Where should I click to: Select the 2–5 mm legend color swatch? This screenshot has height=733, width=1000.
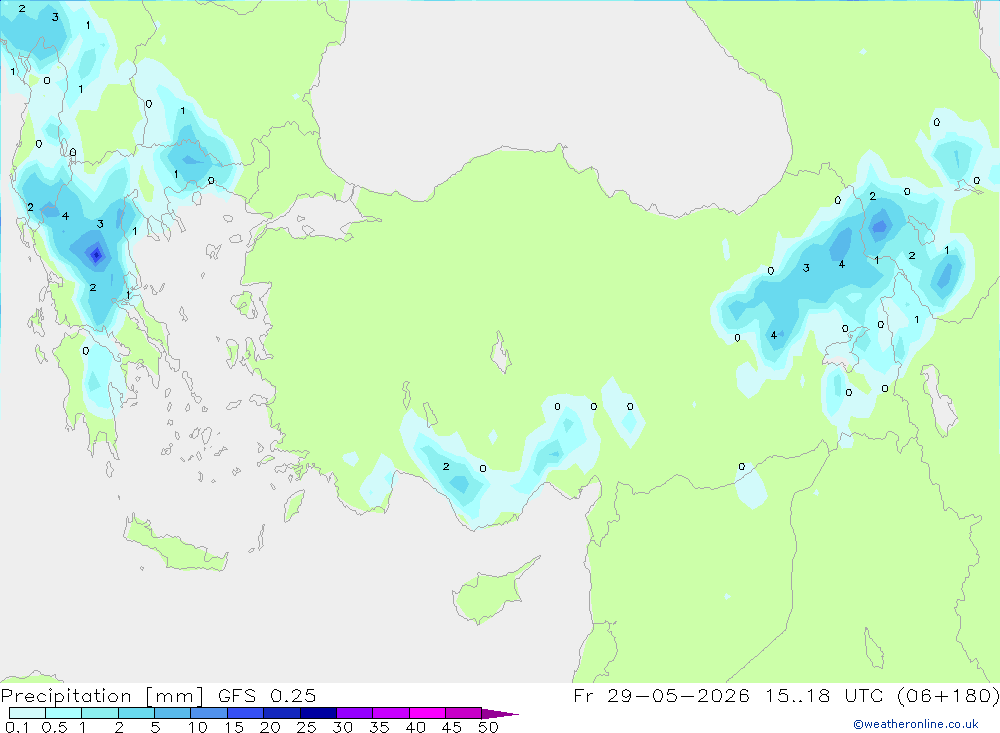pyautogui.click(x=136, y=713)
